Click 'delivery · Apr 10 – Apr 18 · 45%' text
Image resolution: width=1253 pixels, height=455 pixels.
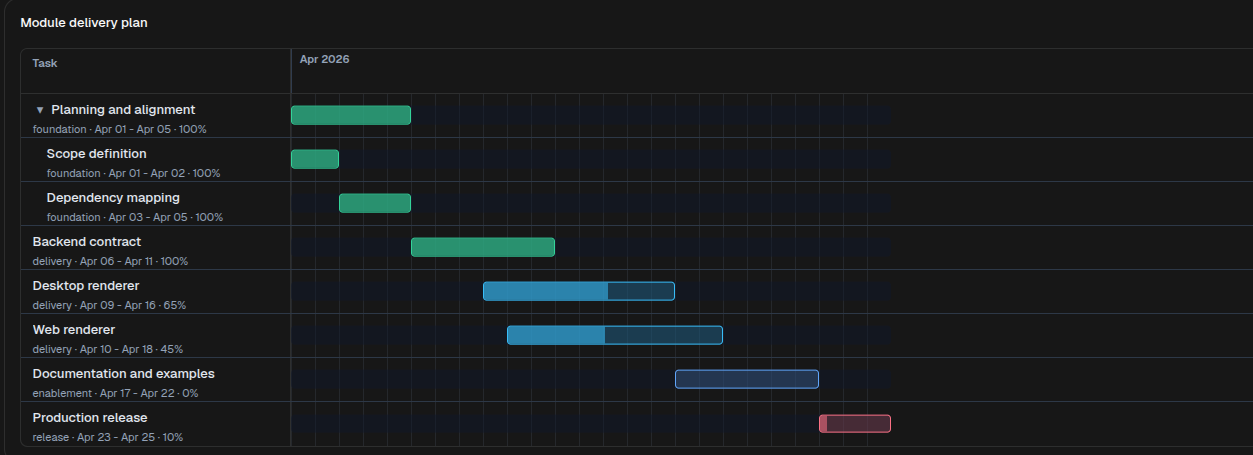[108, 349]
